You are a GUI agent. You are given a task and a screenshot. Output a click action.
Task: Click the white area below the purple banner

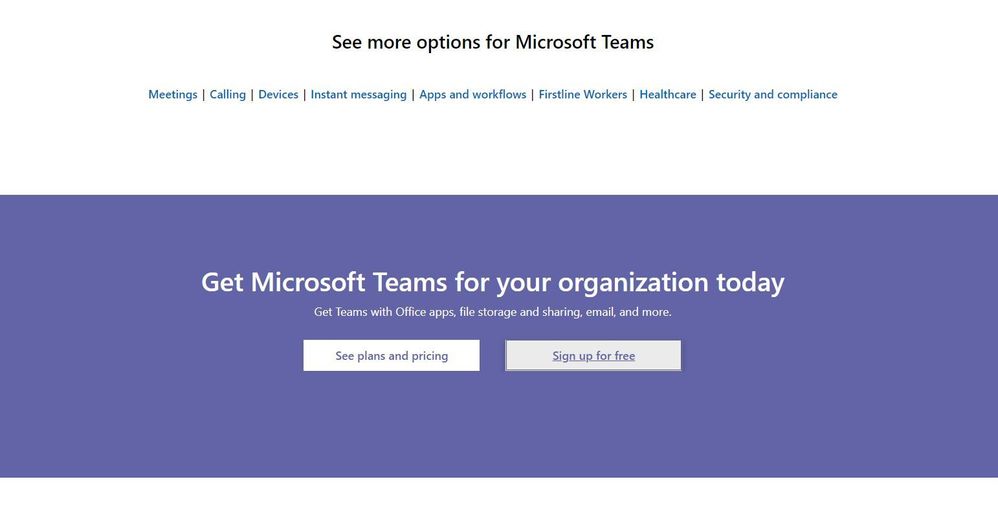[500, 495]
